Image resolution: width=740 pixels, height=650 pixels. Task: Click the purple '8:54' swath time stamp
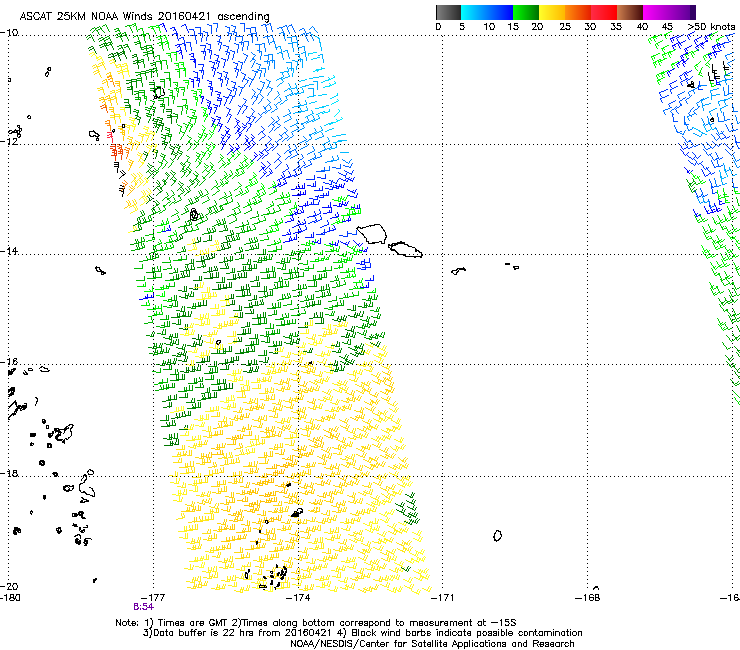click(143, 607)
